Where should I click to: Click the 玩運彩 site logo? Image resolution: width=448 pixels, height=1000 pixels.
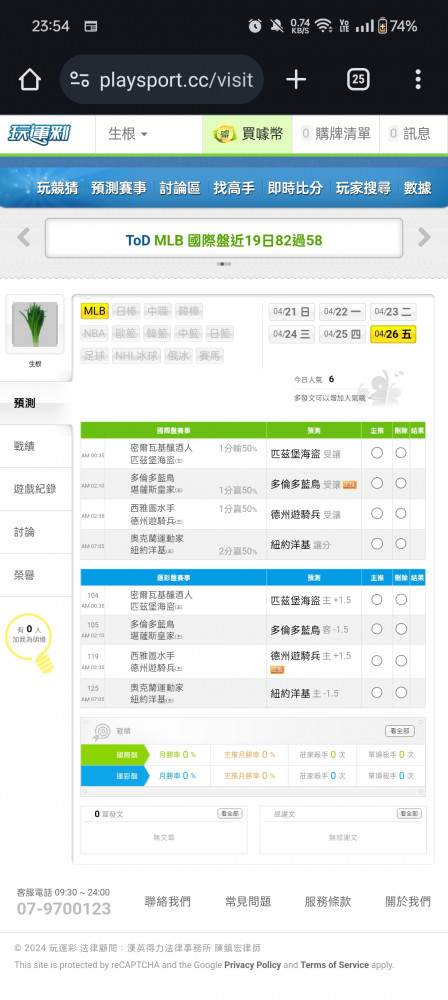pyautogui.click(x=40, y=134)
